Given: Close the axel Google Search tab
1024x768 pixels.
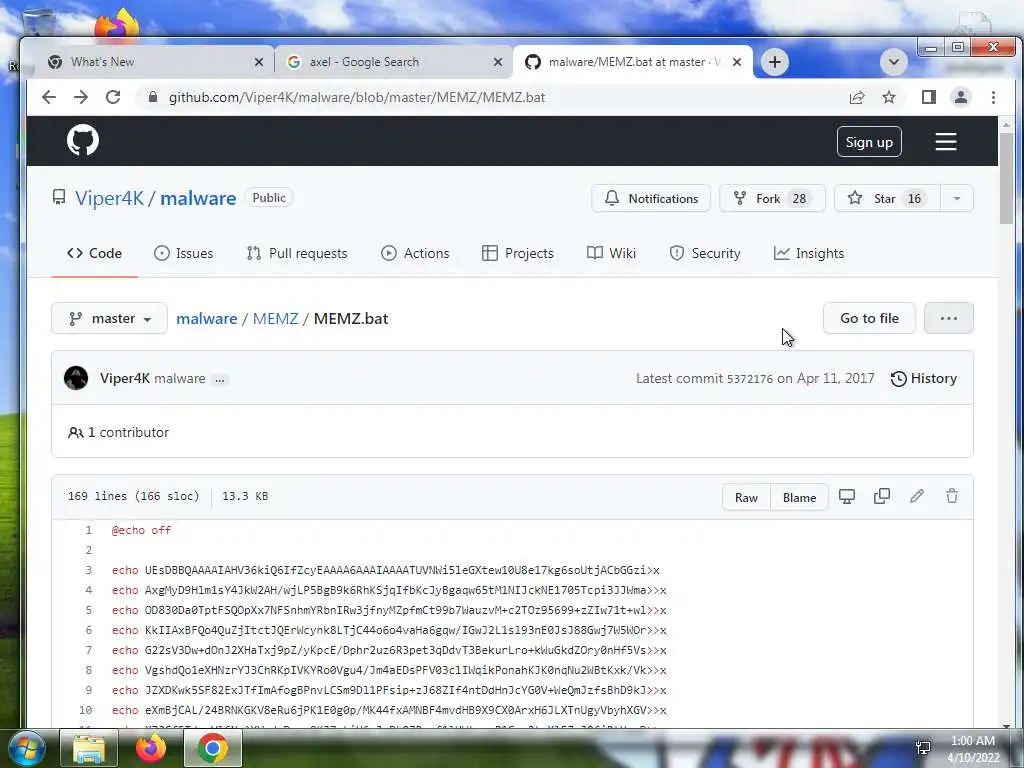Looking at the screenshot, I should coord(498,62).
